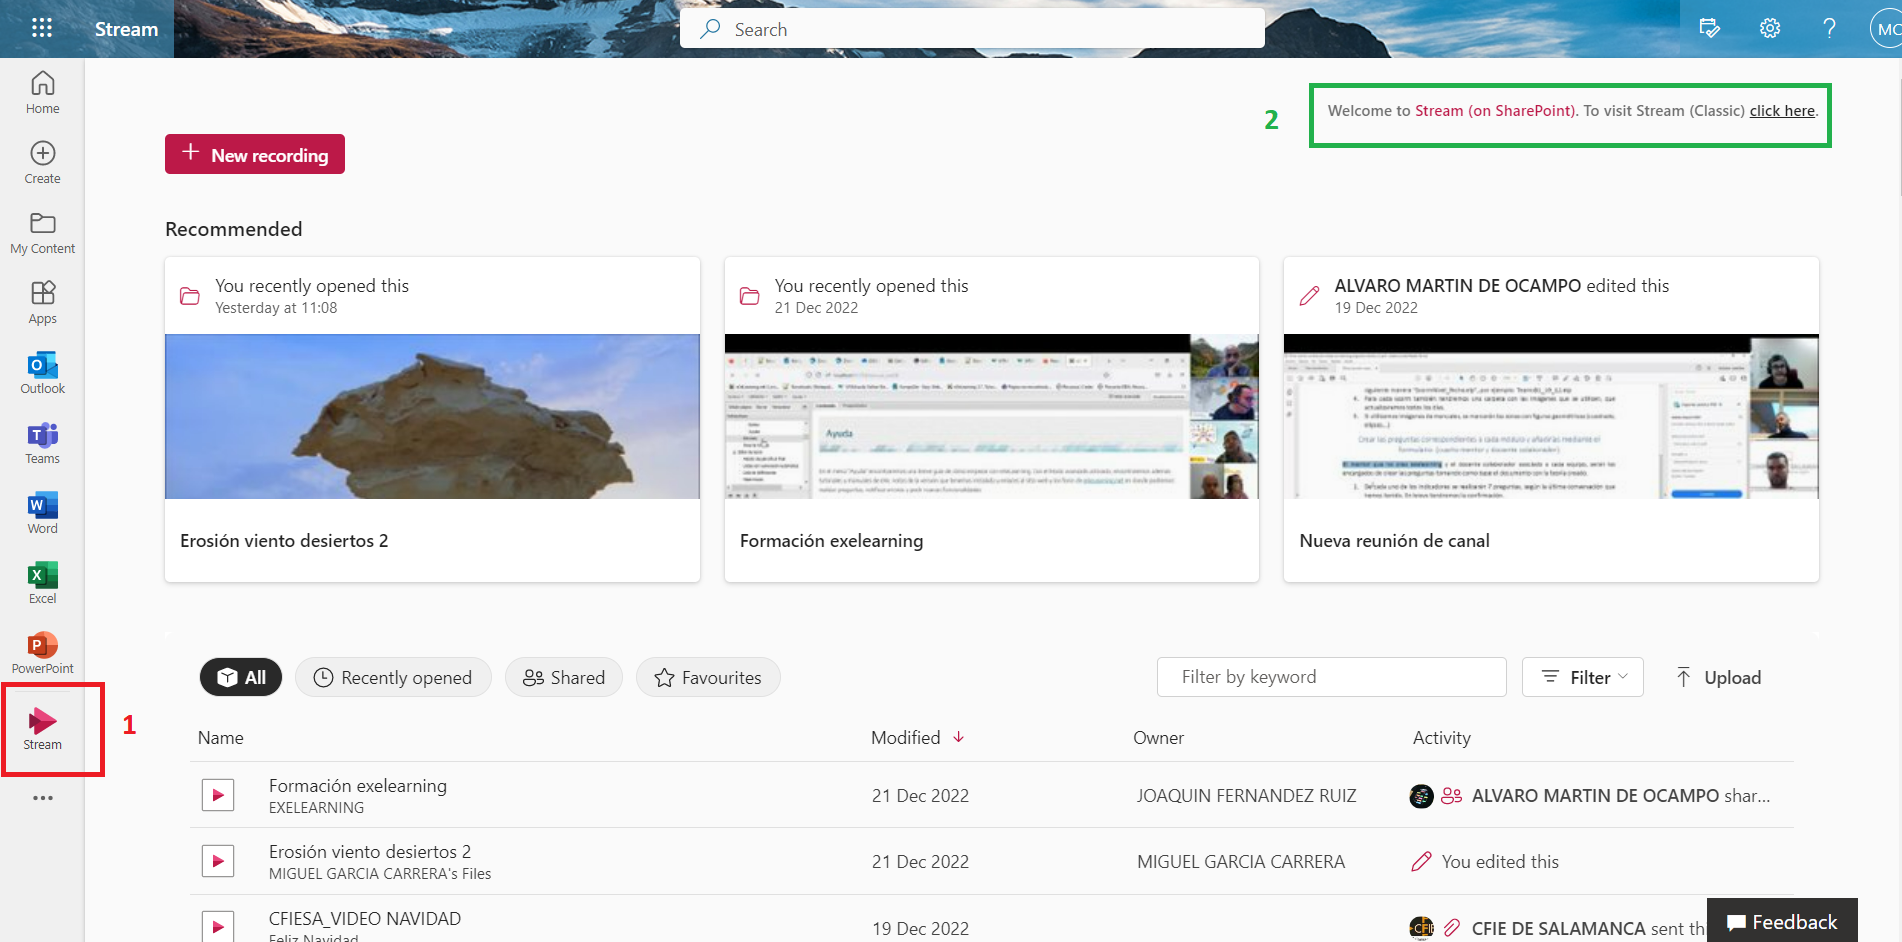This screenshot has height=942, width=1902.
Task: Toggle the Recently opened filter
Action: (393, 677)
